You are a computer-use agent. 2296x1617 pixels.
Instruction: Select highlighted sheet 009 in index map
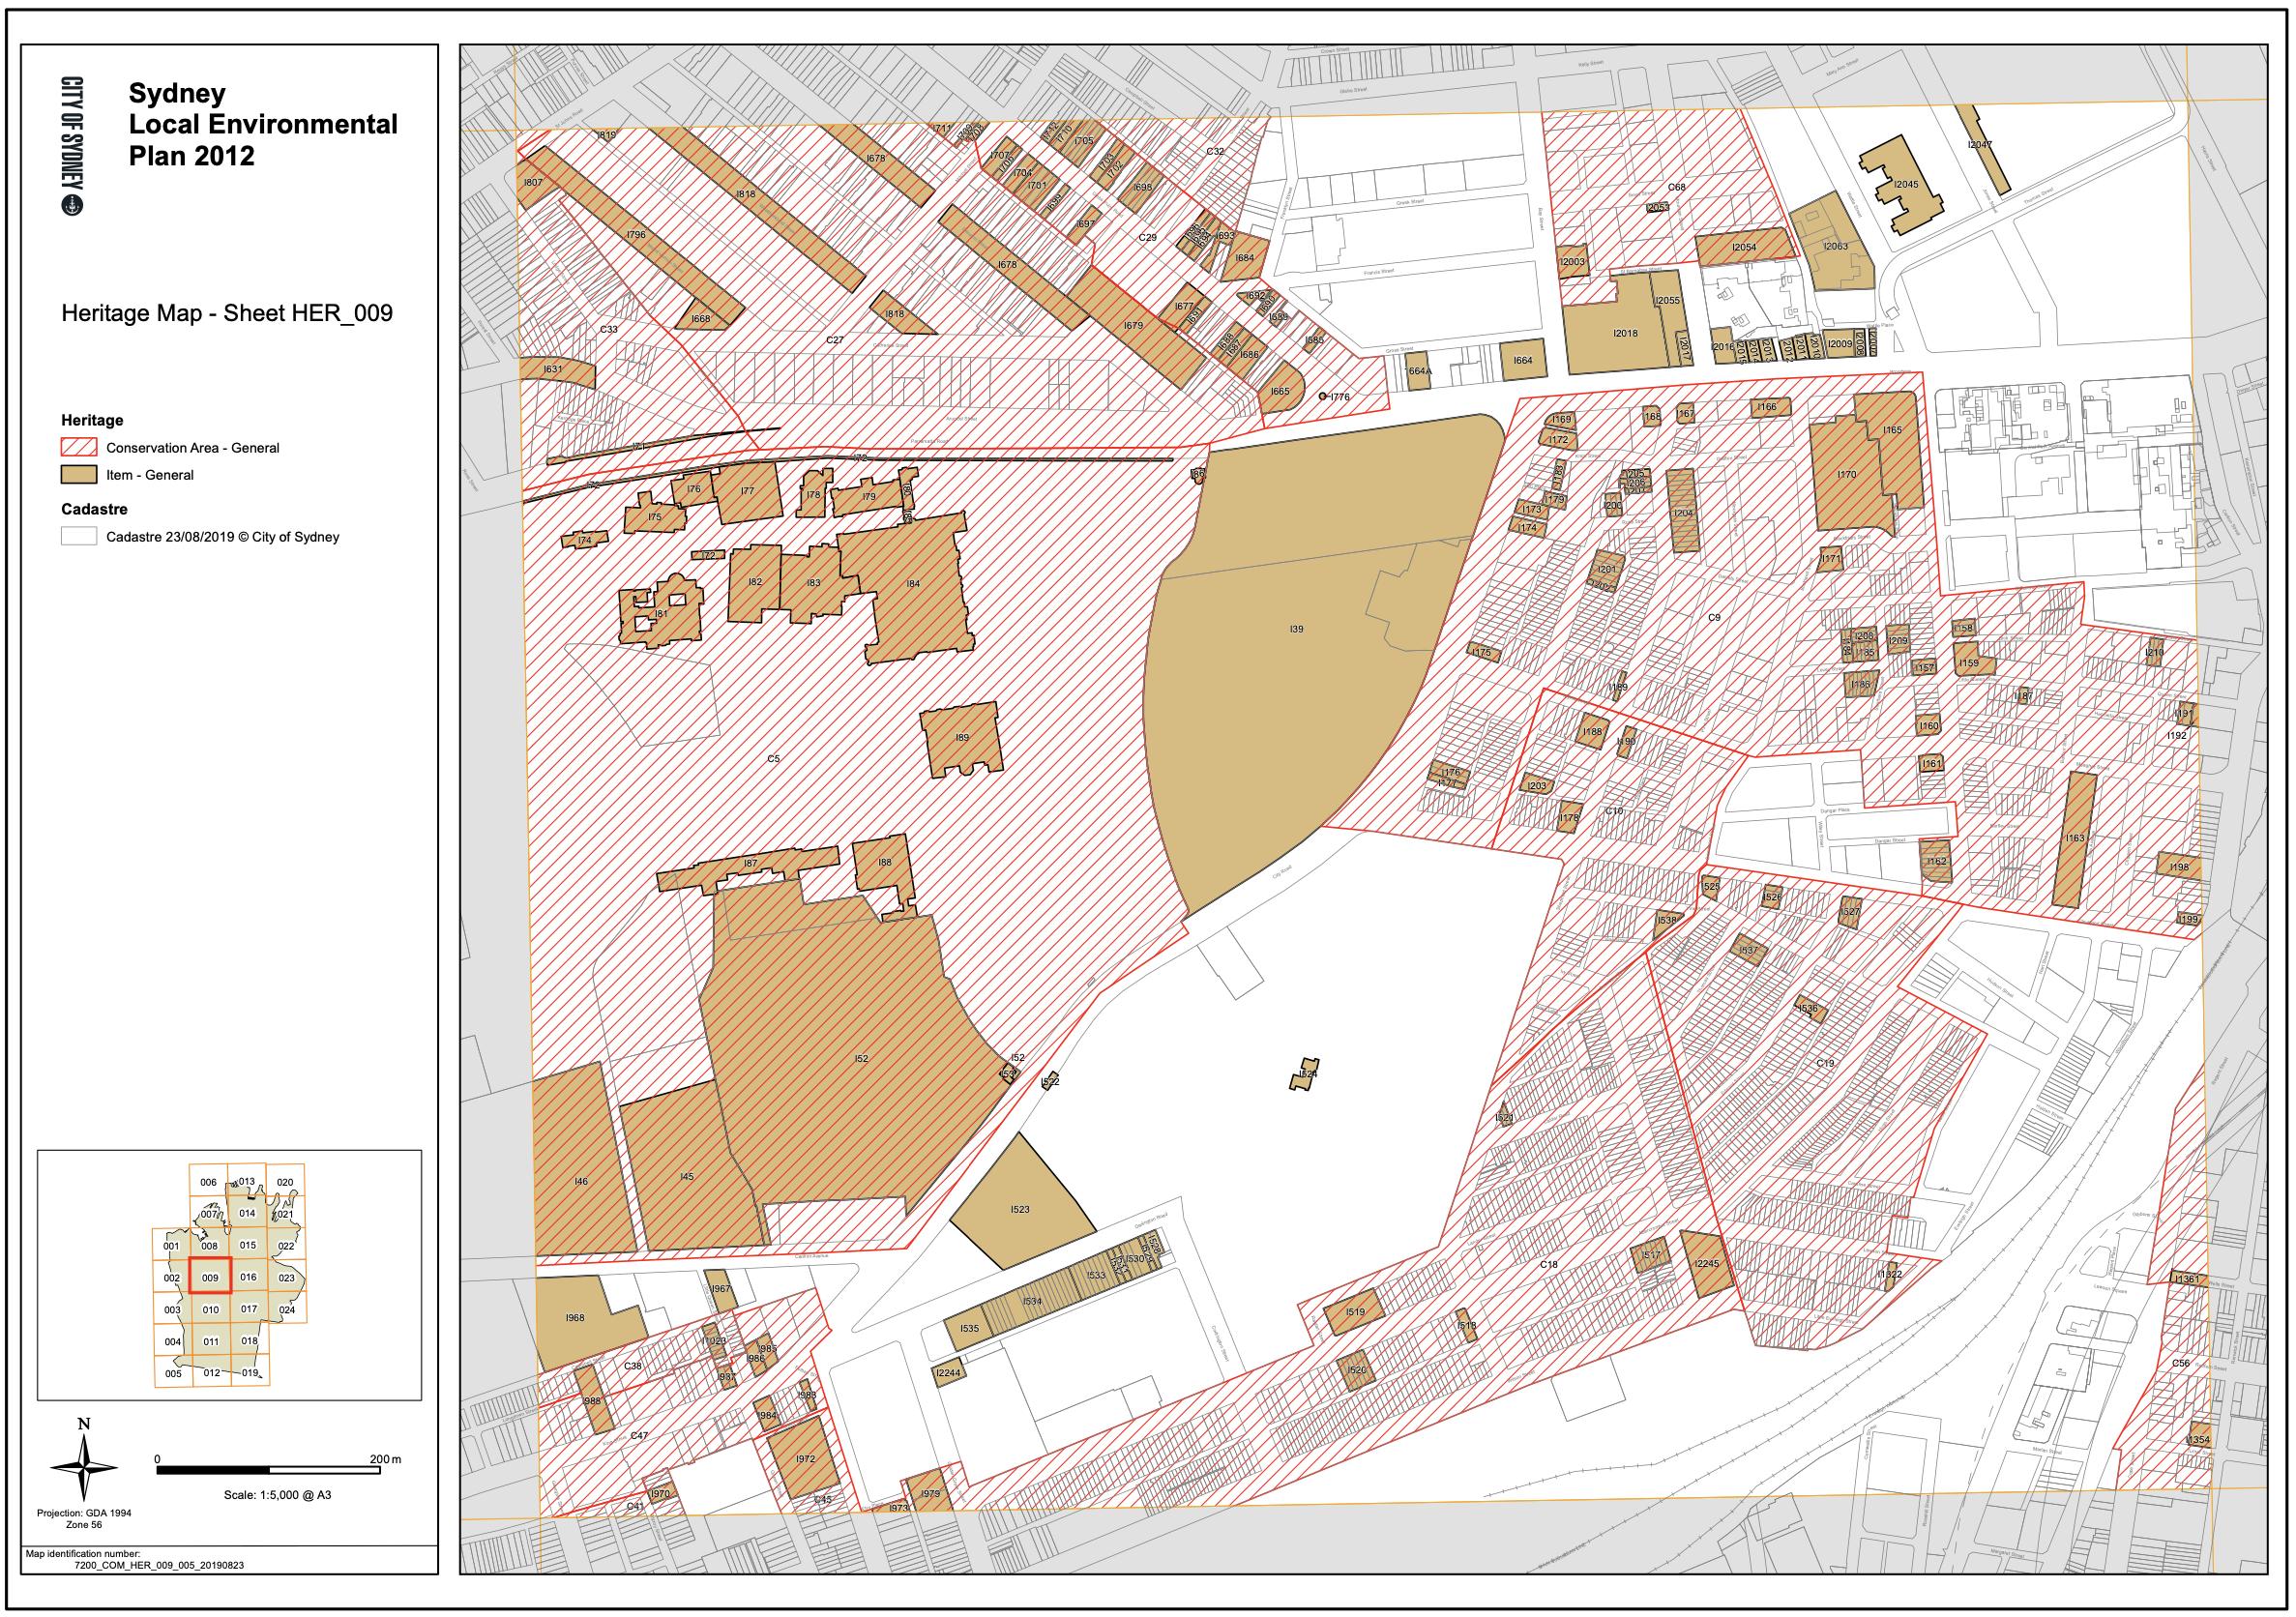tap(210, 1278)
